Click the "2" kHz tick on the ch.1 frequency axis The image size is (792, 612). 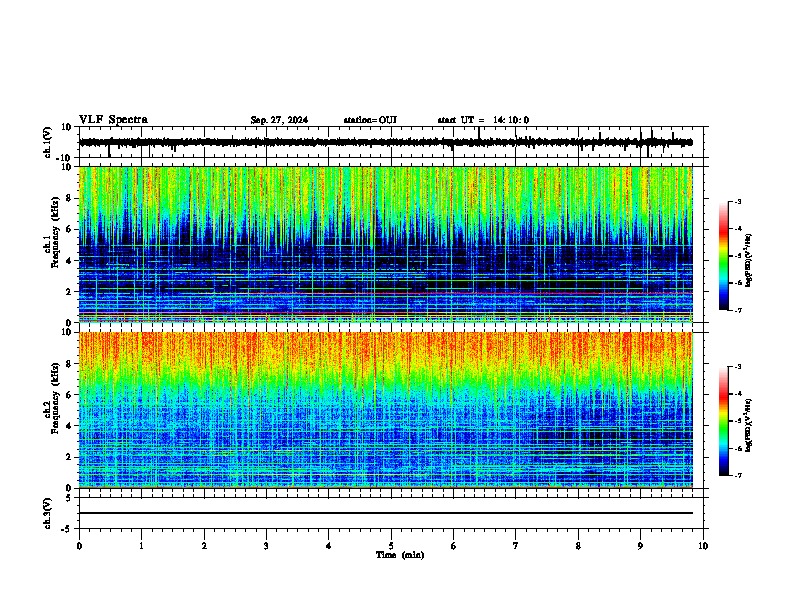point(69,291)
